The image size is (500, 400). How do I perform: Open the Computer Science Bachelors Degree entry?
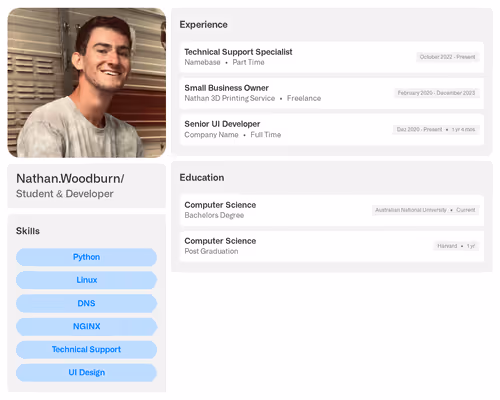[x=332, y=210]
